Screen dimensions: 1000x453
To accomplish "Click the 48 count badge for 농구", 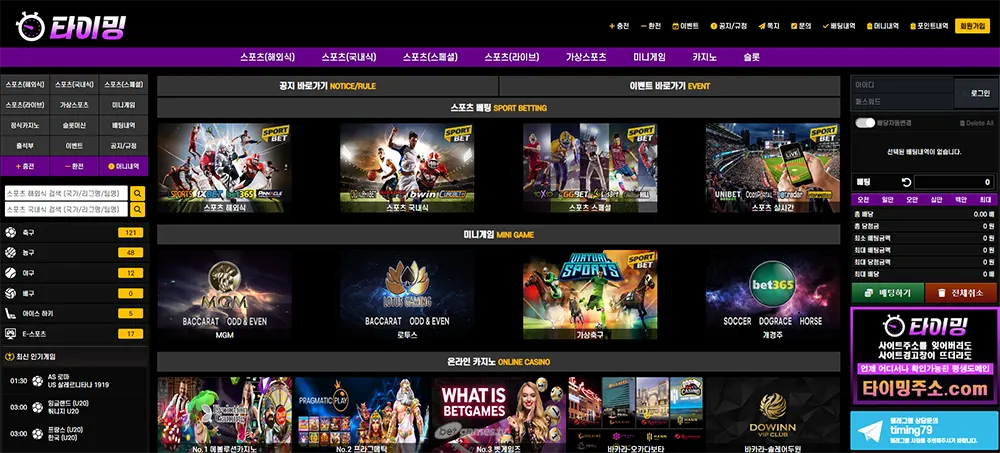I will pos(131,253).
